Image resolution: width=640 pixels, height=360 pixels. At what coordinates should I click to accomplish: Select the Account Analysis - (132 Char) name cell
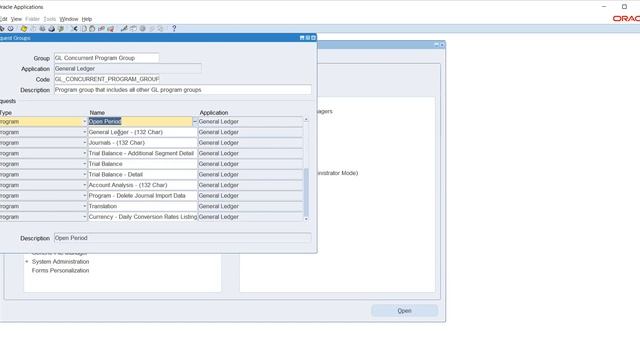[x=142, y=185]
